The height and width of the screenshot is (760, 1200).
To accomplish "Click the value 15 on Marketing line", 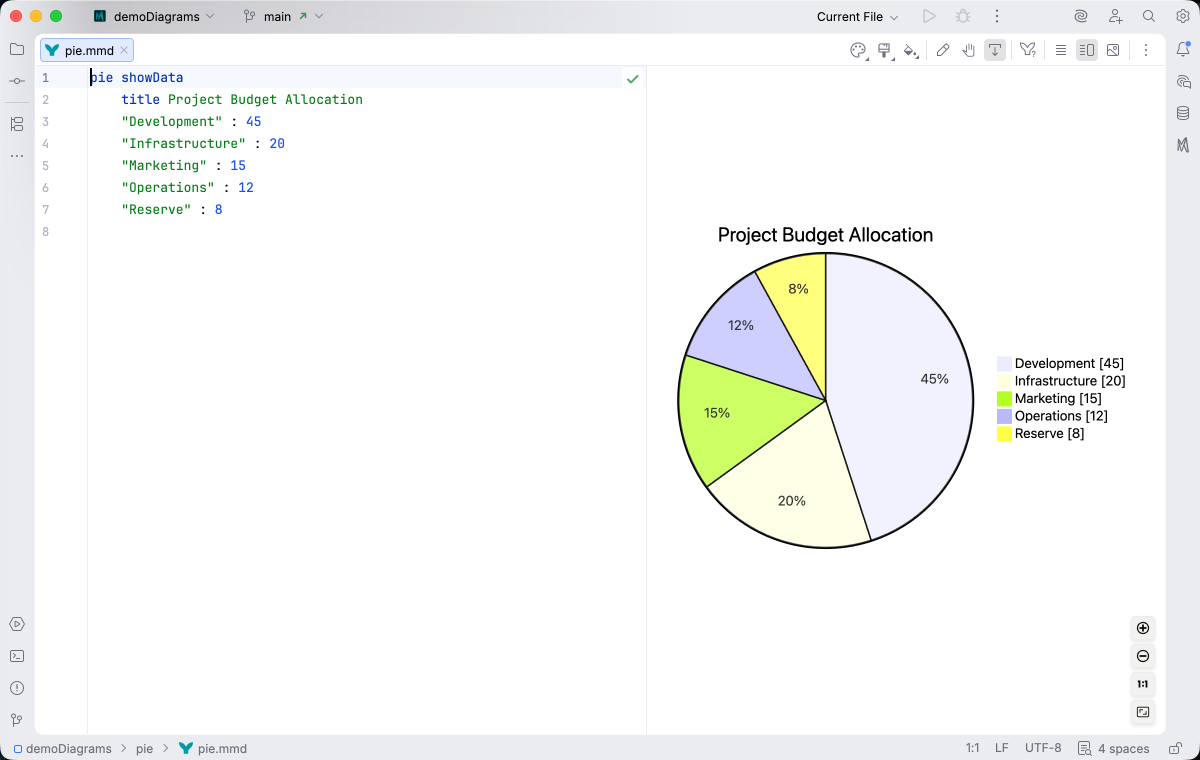I will (x=238, y=165).
